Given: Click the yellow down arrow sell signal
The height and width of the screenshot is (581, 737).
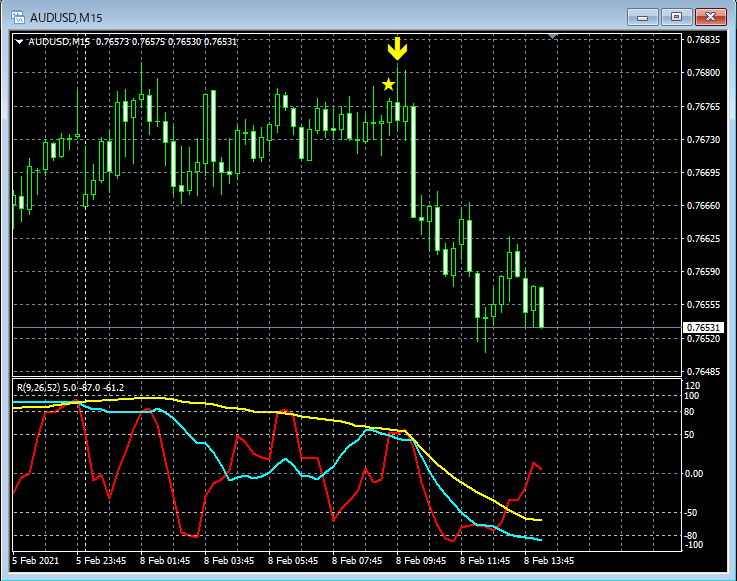Looking at the screenshot, I should click(397, 49).
